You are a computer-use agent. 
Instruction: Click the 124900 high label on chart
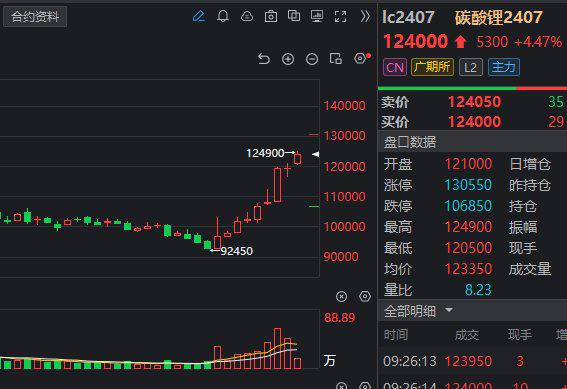pyautogui.click(x=265, y=153)
